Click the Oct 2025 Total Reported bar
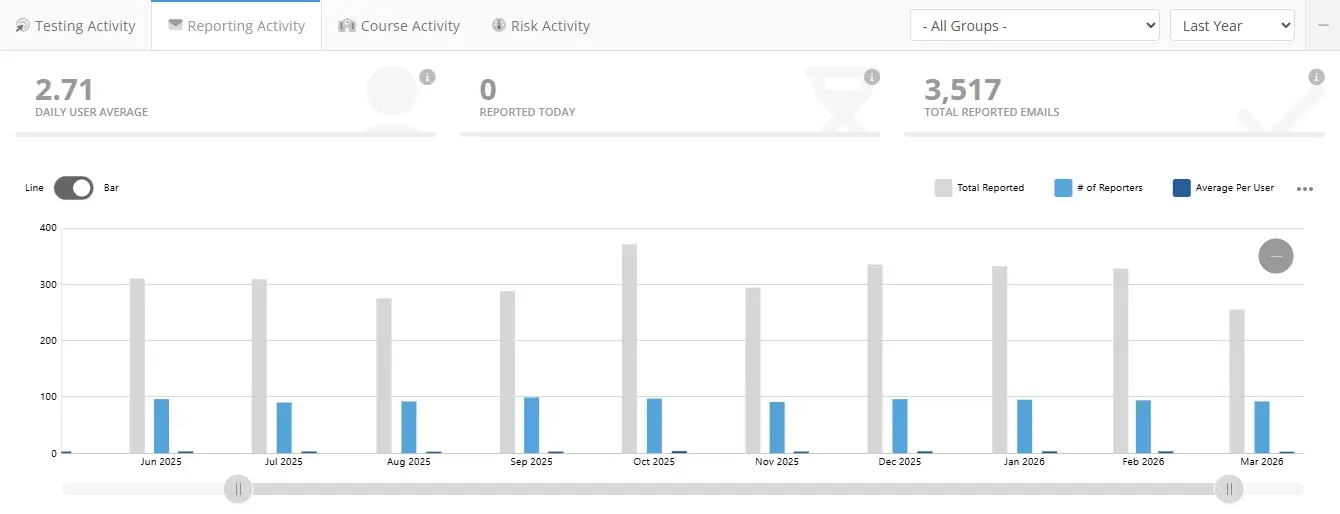This screenshot has height=514, width=1340. tap(629, 348)
